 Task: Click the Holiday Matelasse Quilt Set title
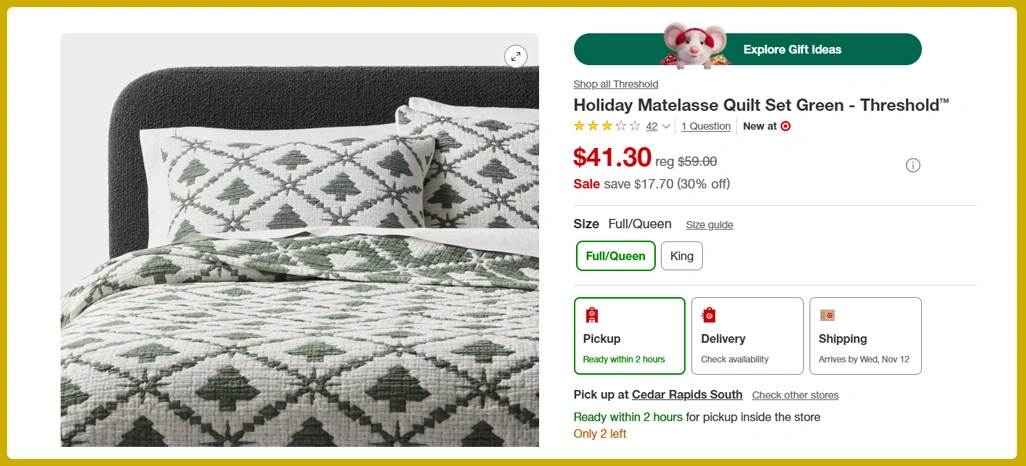point(761,105)
